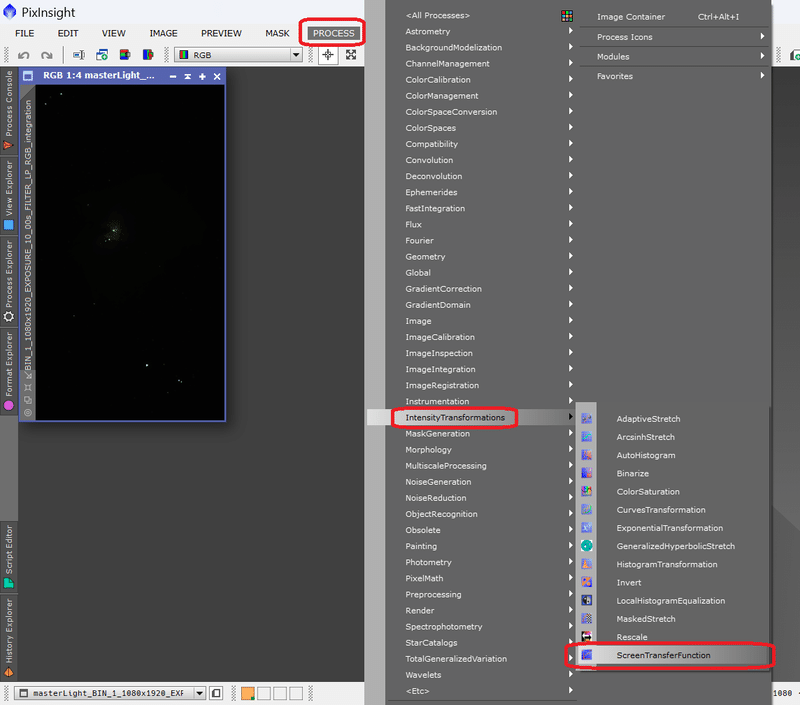Image resolution: width=800 pixels, height=705 pixels.
Task: Click the Rescale process icon
Action: (x=587, y=637)
